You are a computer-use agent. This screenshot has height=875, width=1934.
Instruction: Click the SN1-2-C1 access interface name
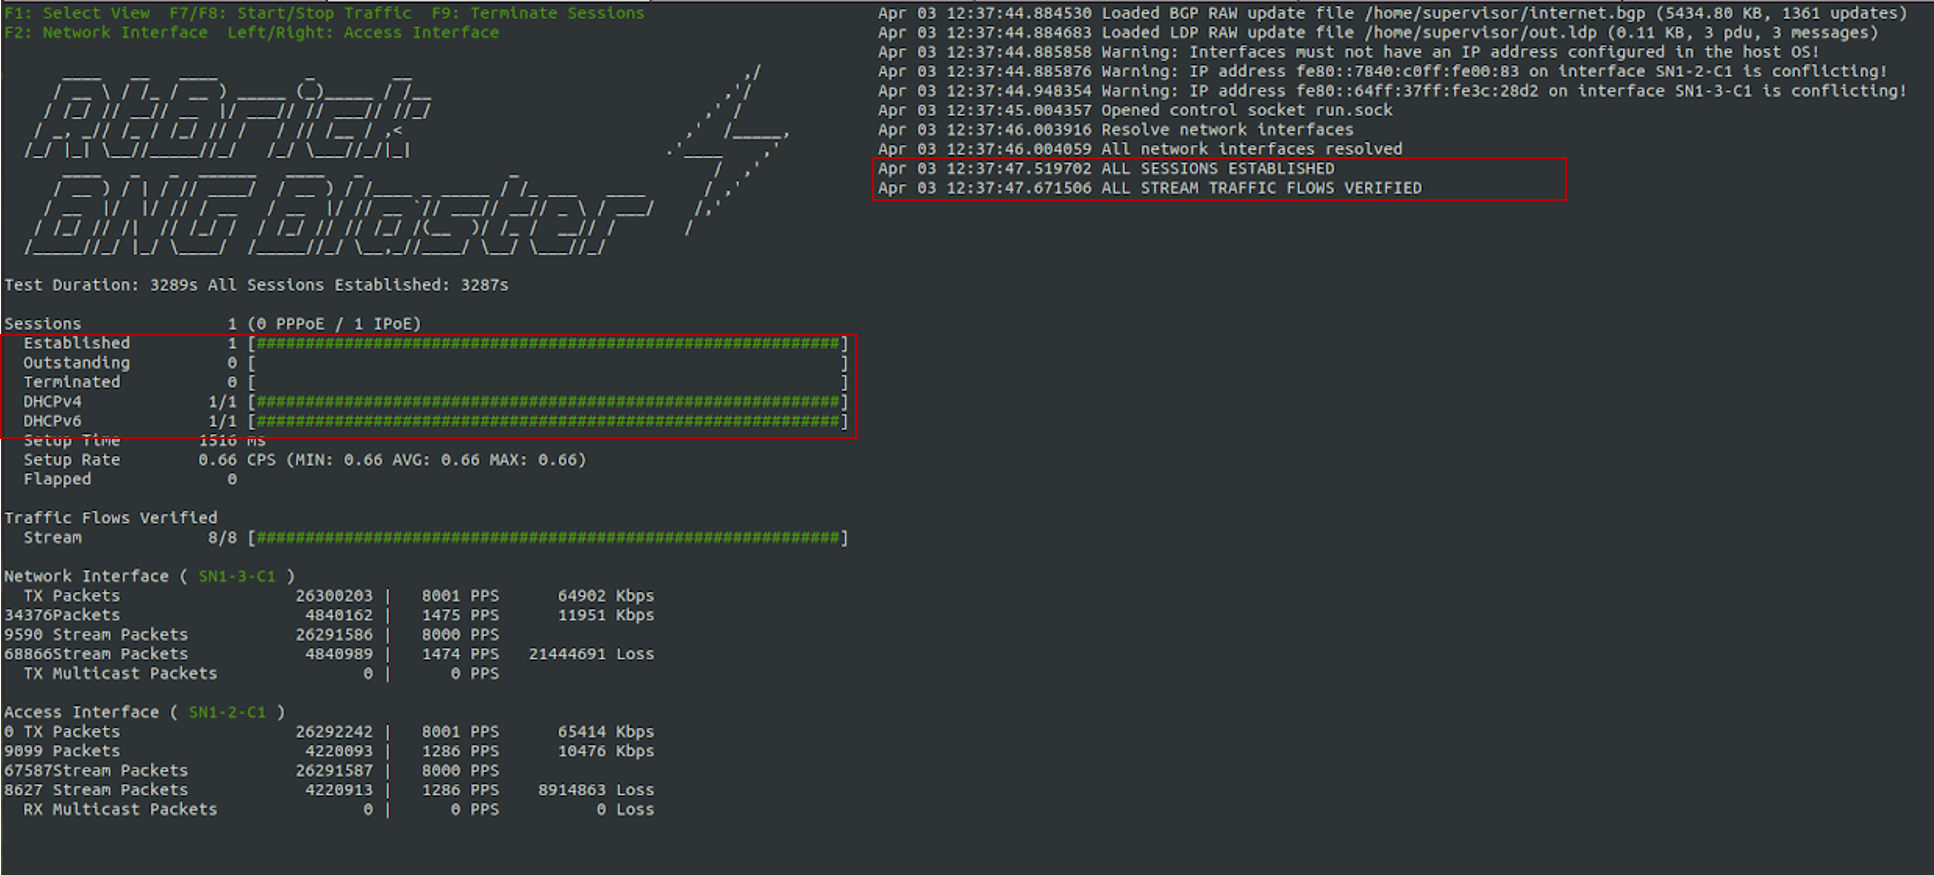coord(227,713)
